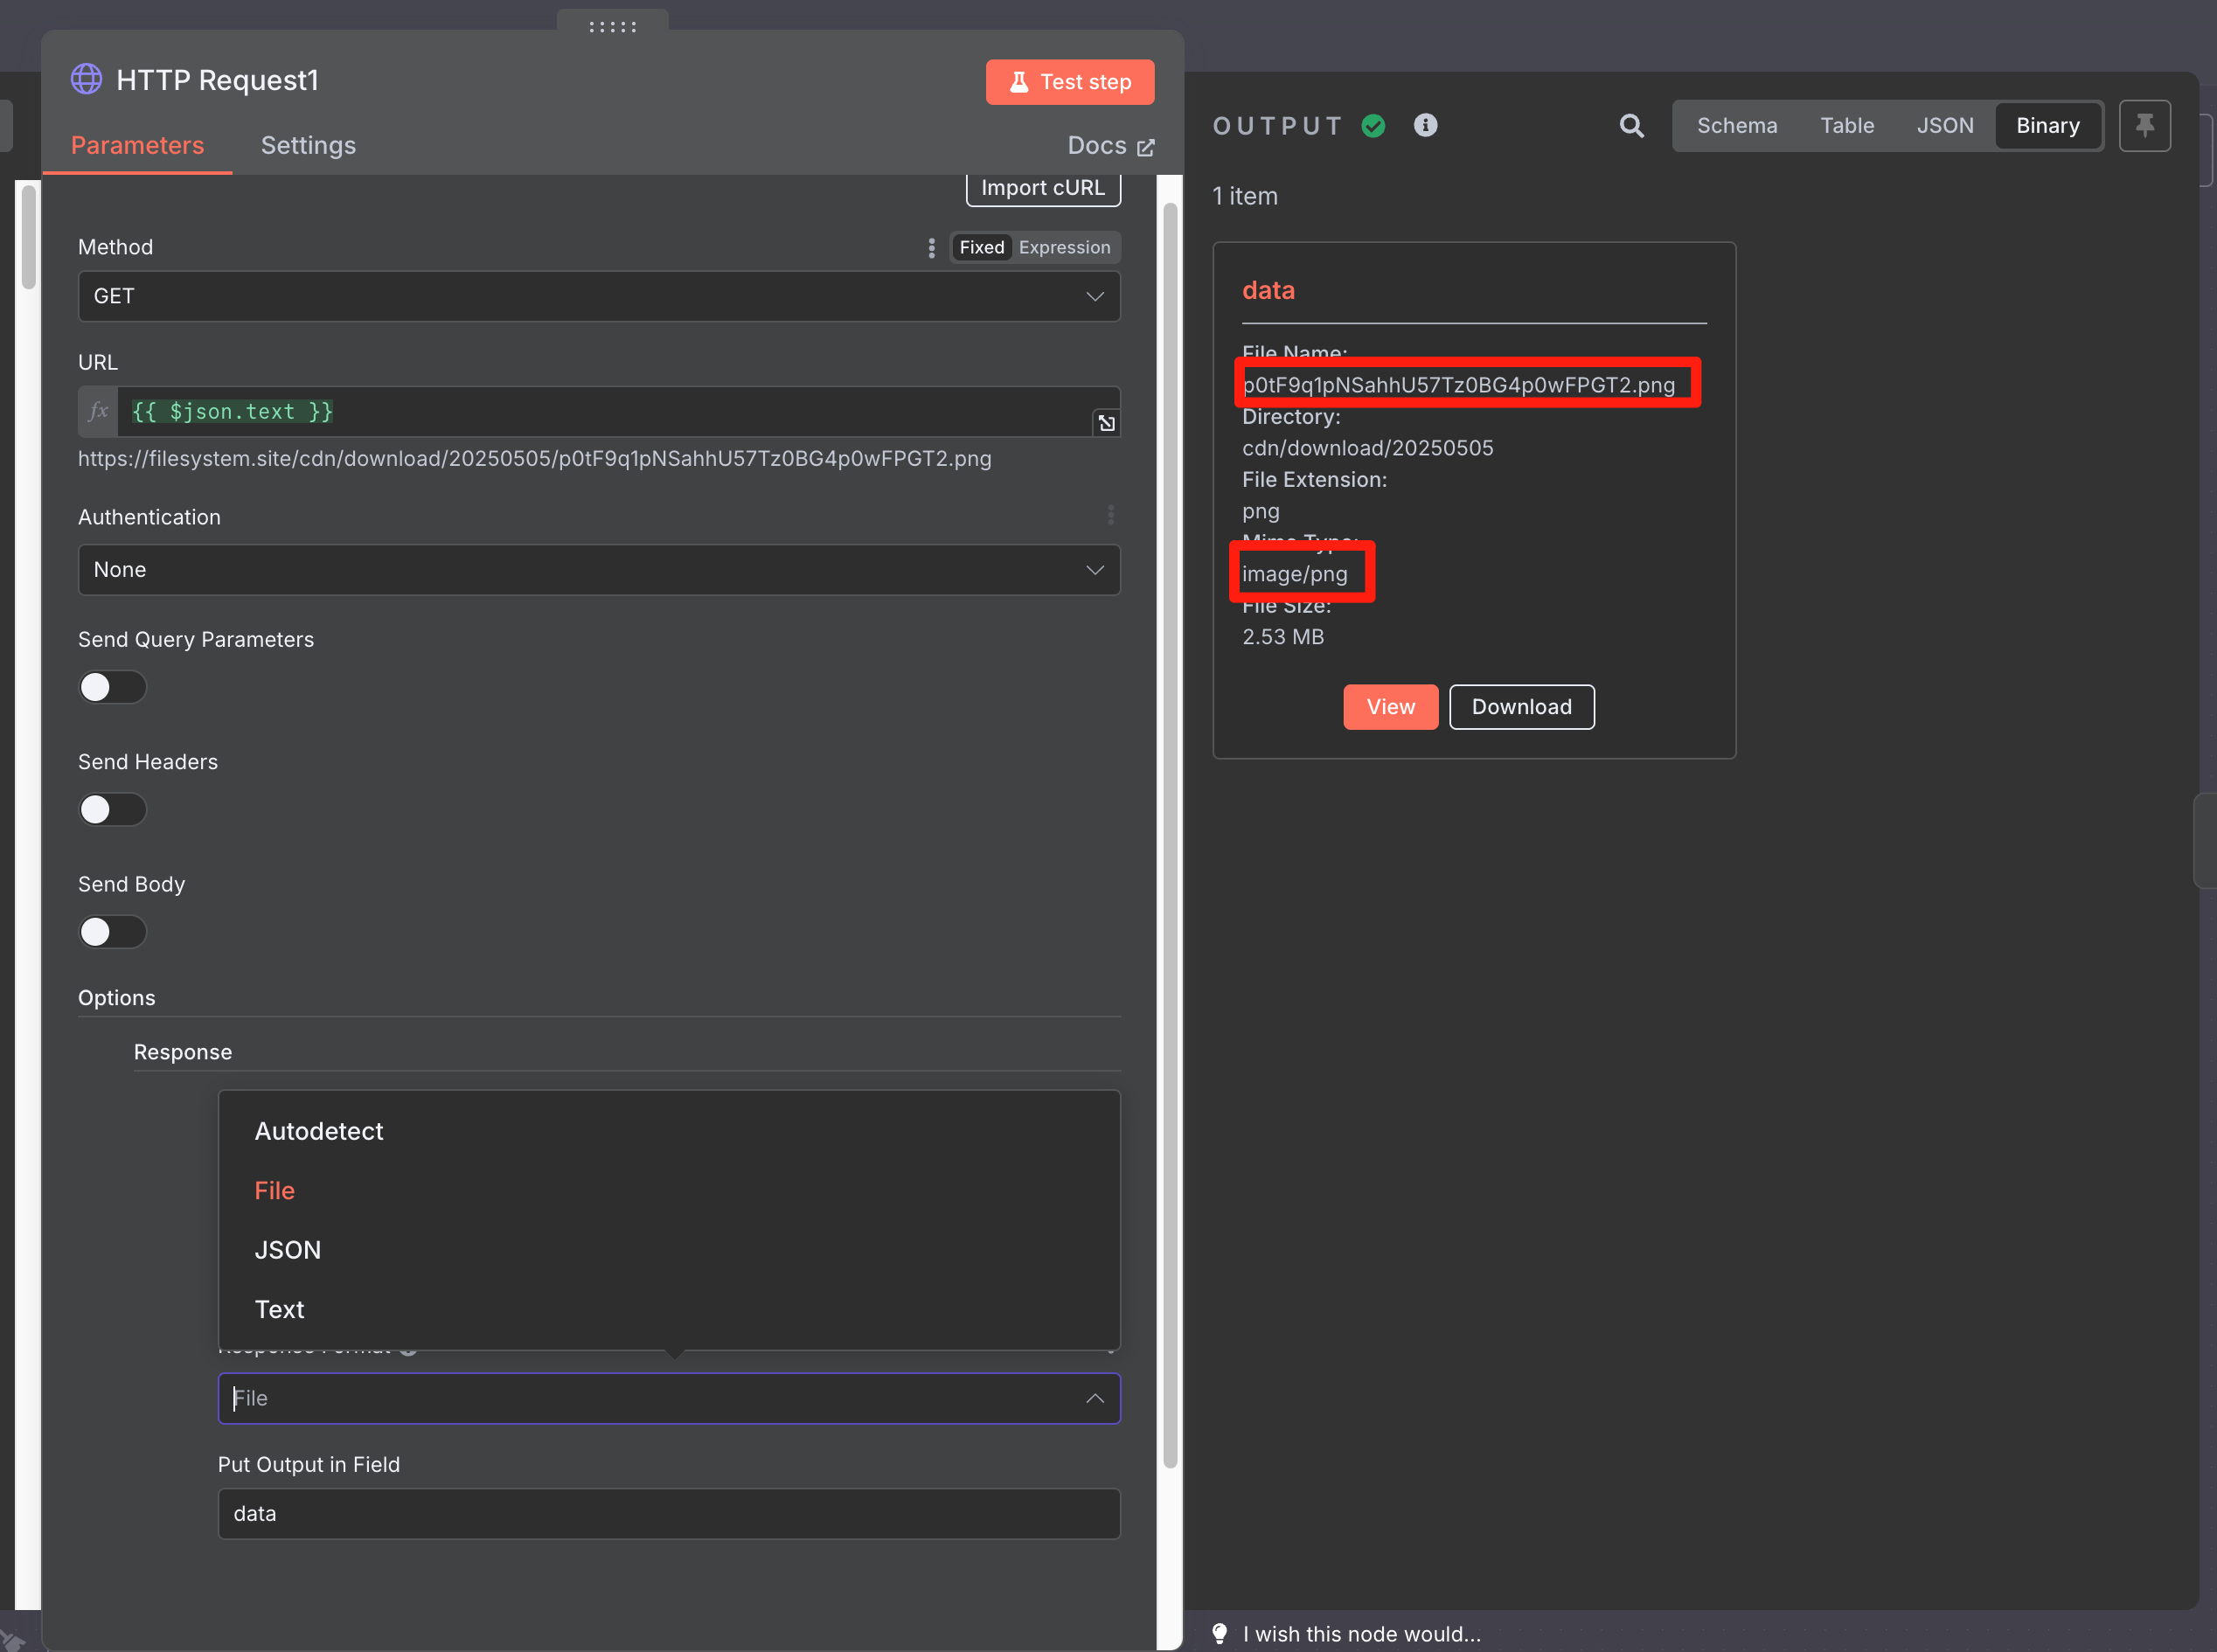This screenshot has width=2217, height=1652.
Task: Toggle Send Query Parameters switch
Action: (x=112, y=687)
